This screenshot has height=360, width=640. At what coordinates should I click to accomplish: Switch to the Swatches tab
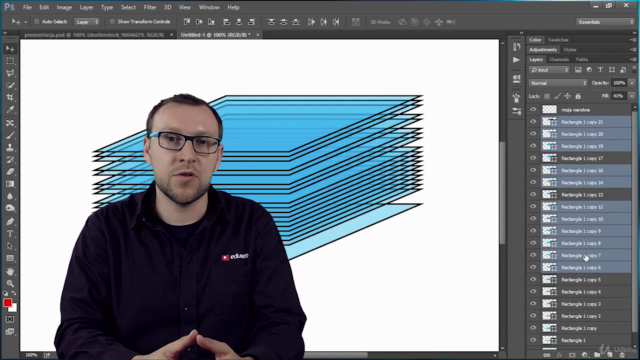point(558,40)
